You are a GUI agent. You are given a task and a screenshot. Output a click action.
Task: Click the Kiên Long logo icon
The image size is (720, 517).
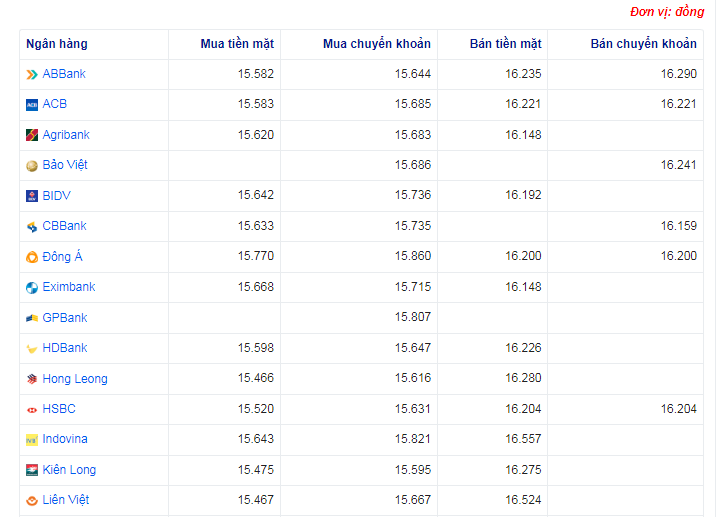[x=32, y=470]
